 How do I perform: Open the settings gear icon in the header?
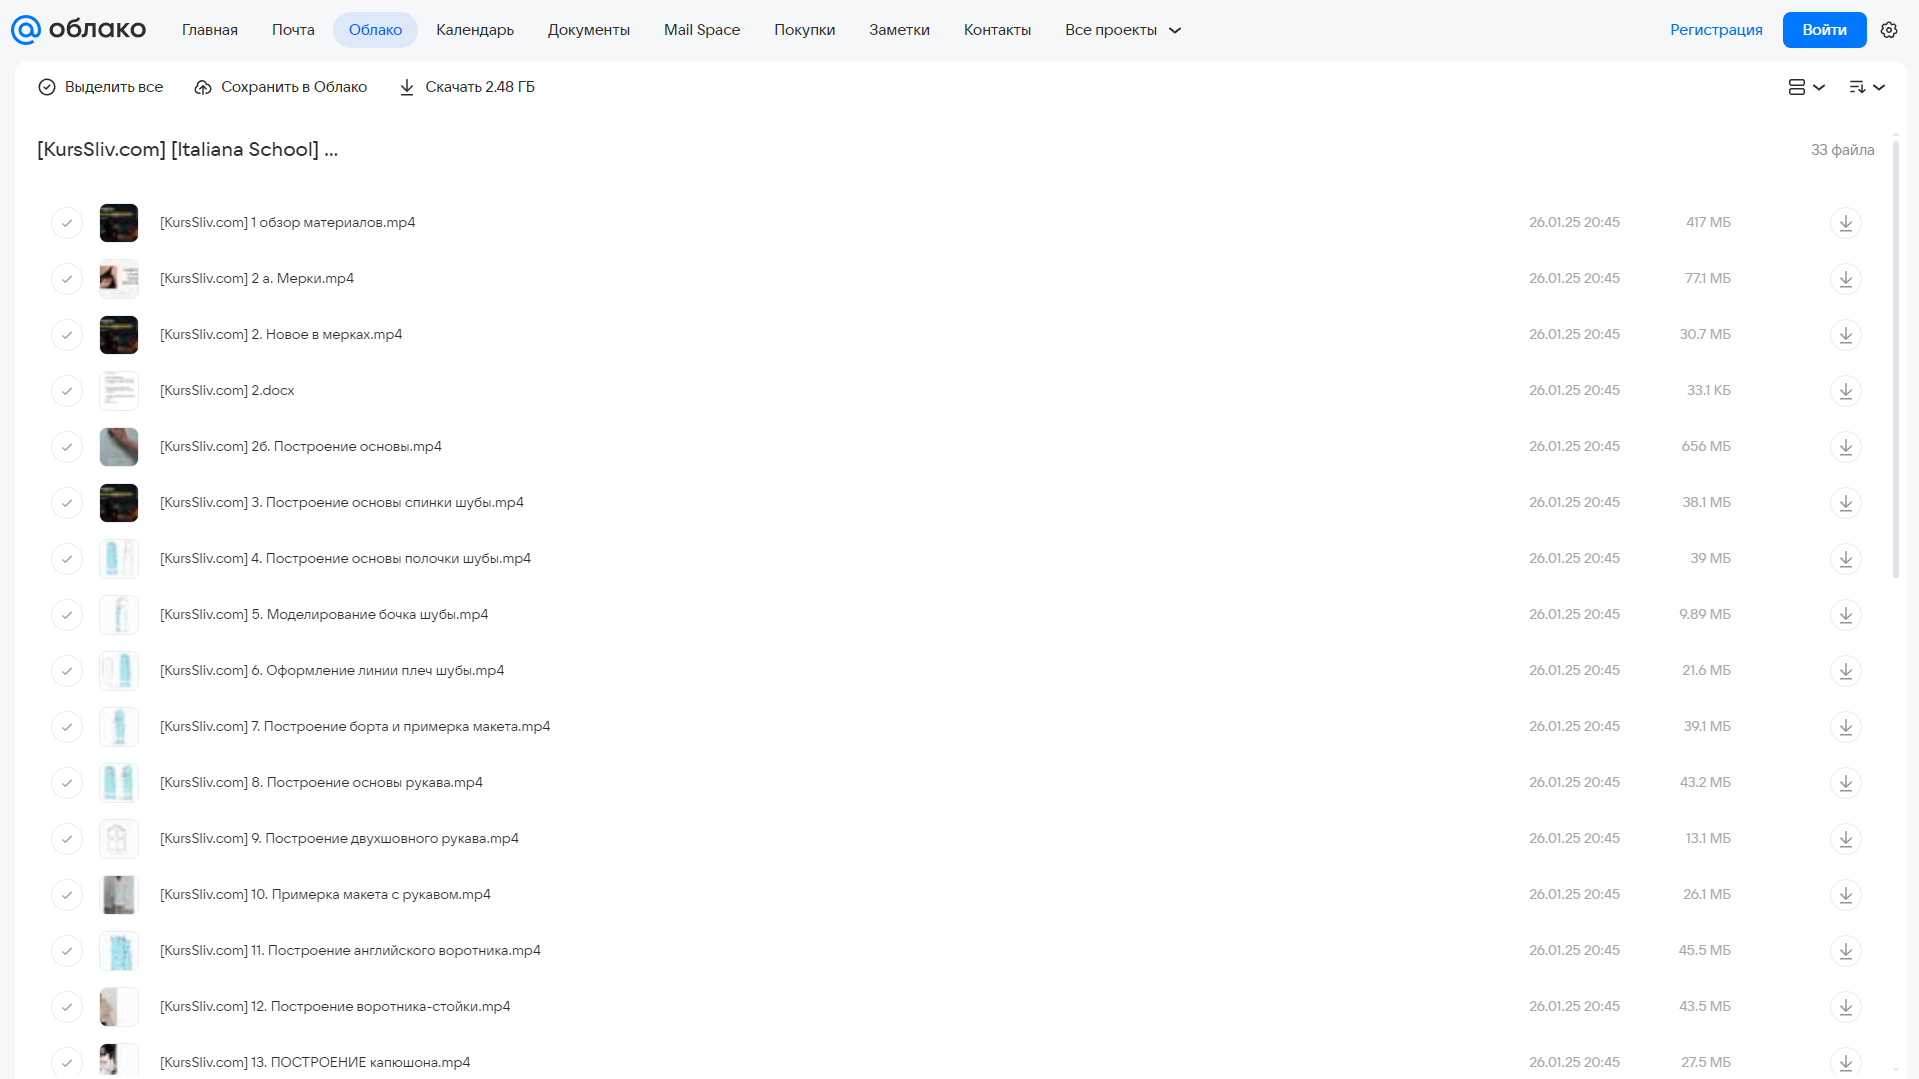[x=1889, y=30]
